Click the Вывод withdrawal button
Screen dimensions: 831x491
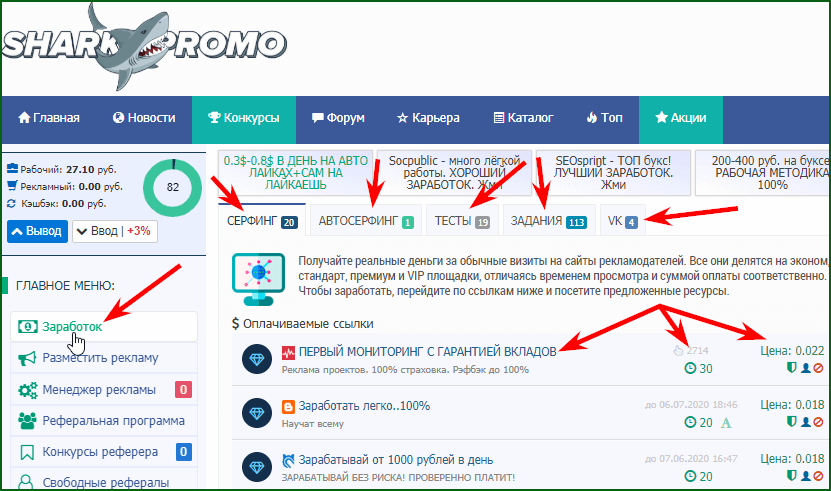(x=37, y=231)
